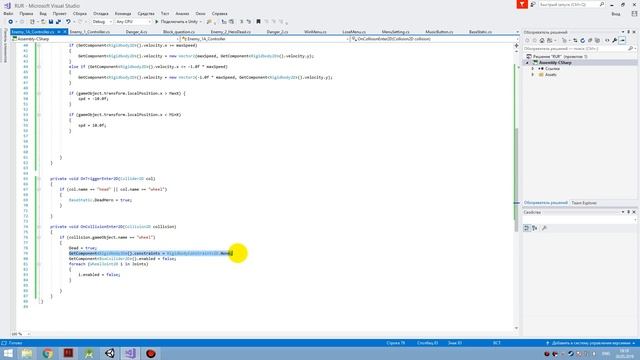Expand the Assets folder node
Image resolution: width=640 pixels, height=360 pixels.
pyautogui.click(x=533, y=75)
